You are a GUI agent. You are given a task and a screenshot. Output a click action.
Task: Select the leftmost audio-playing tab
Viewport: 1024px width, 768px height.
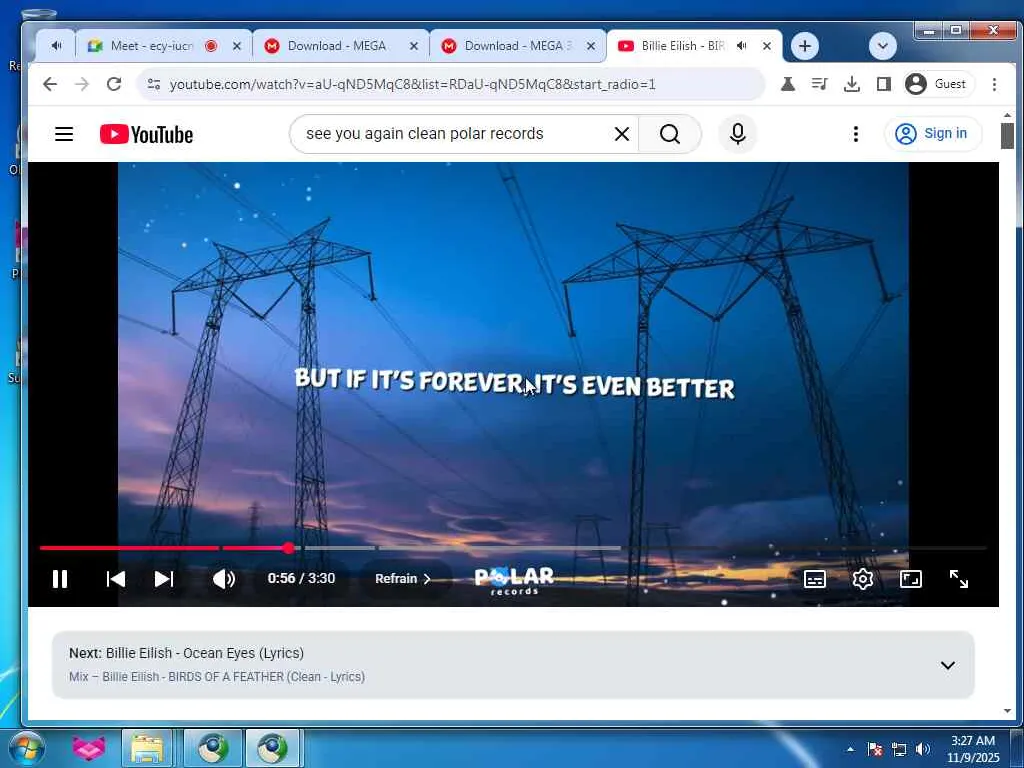57,46
